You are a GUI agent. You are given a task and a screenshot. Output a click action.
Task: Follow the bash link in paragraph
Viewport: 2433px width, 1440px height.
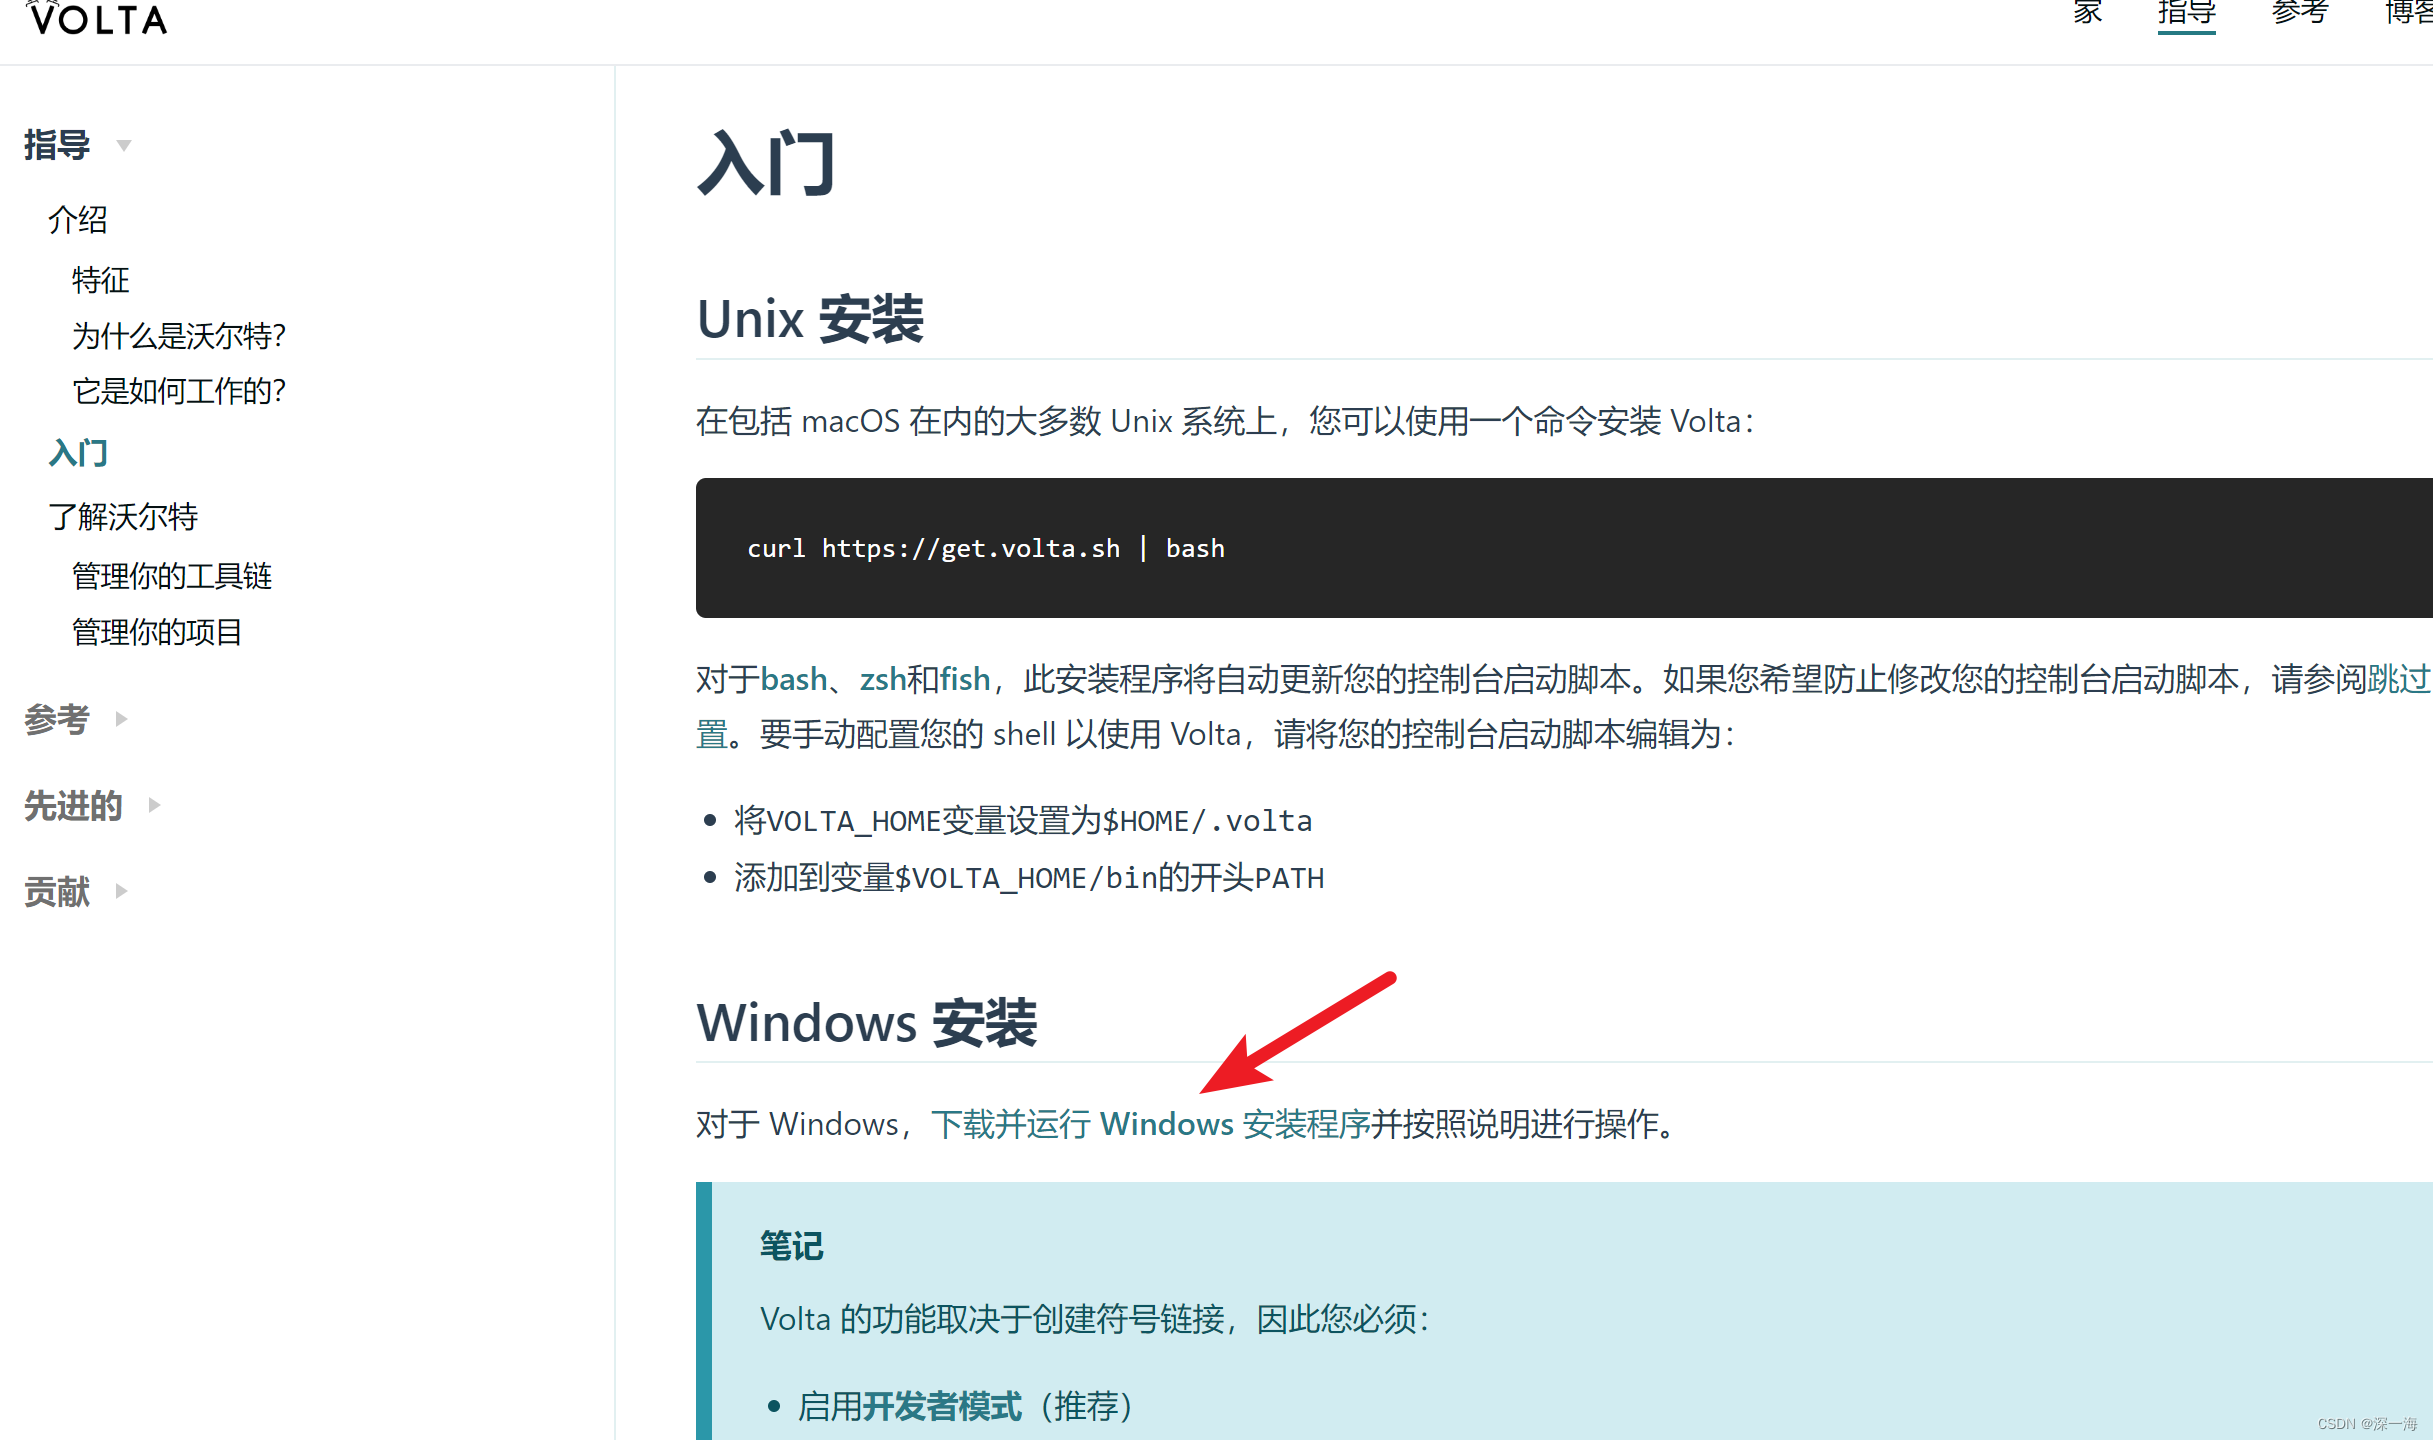[794, 679]
